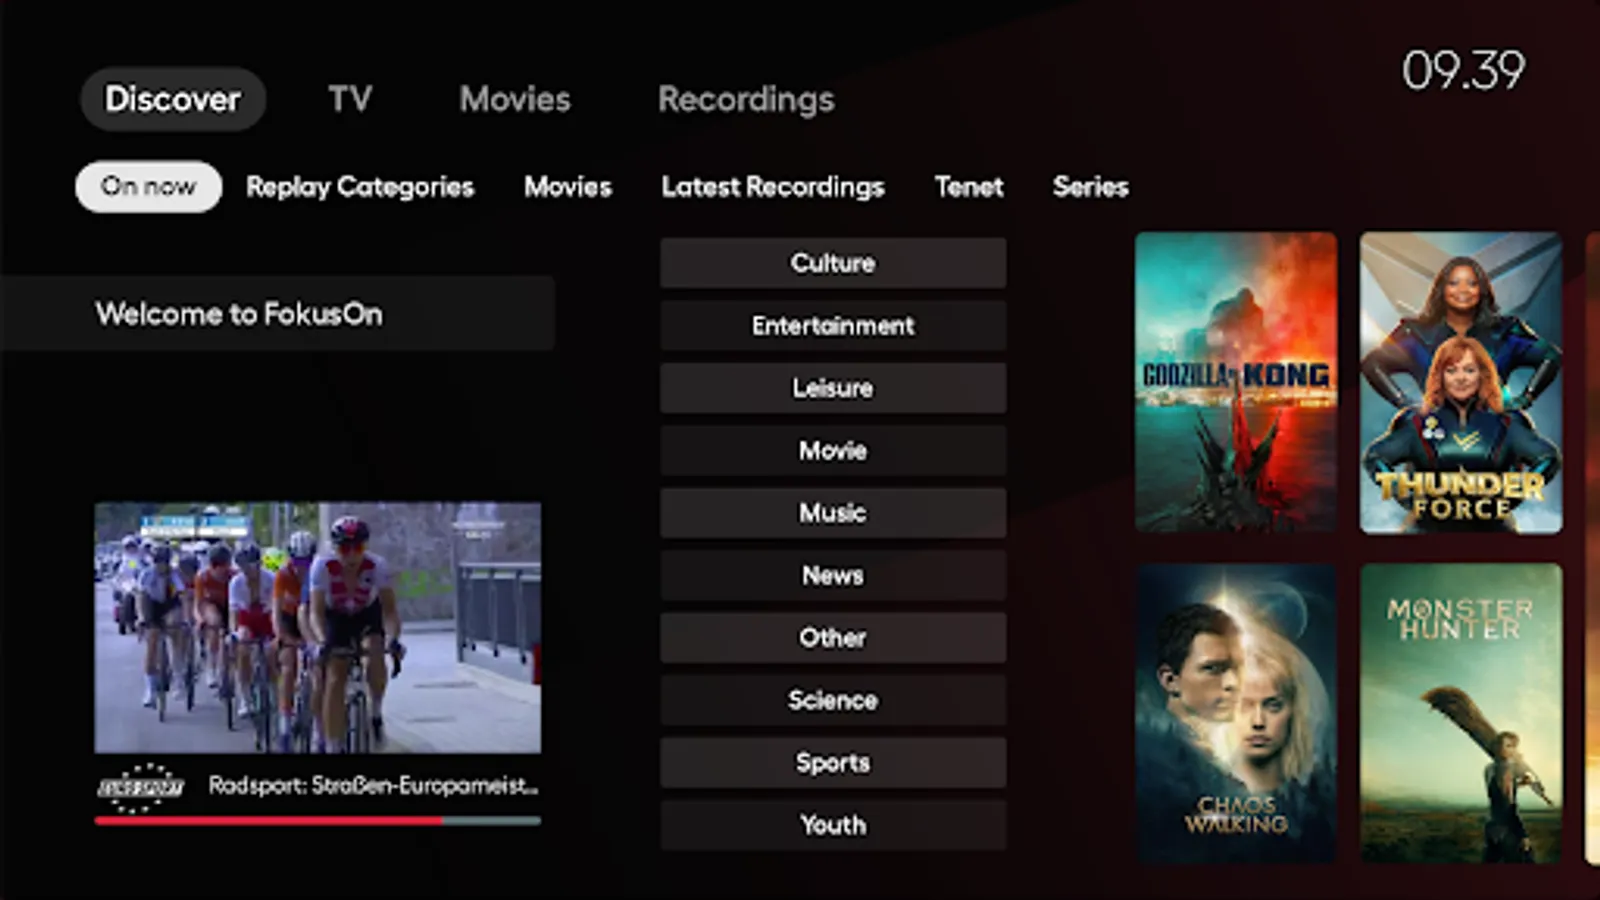Image resolution: width=1600 pixels, height=900 pixels.
Task: Open the Recordings tab
Action: pos(746,99)
